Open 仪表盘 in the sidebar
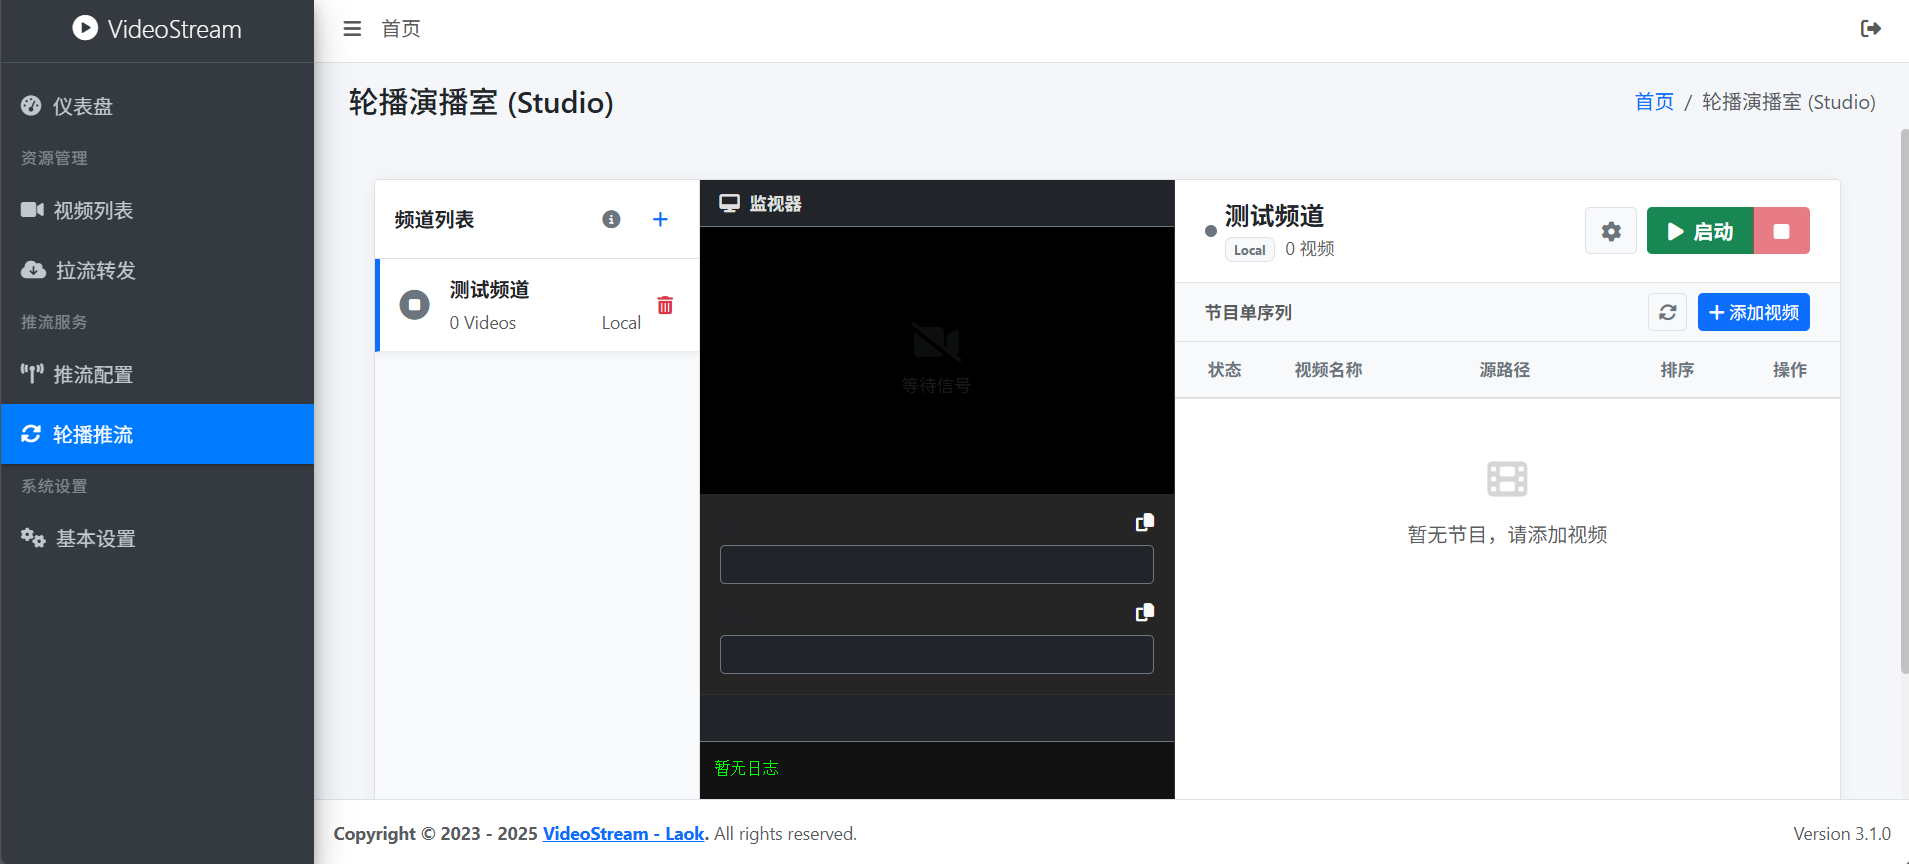 point(83,106)
